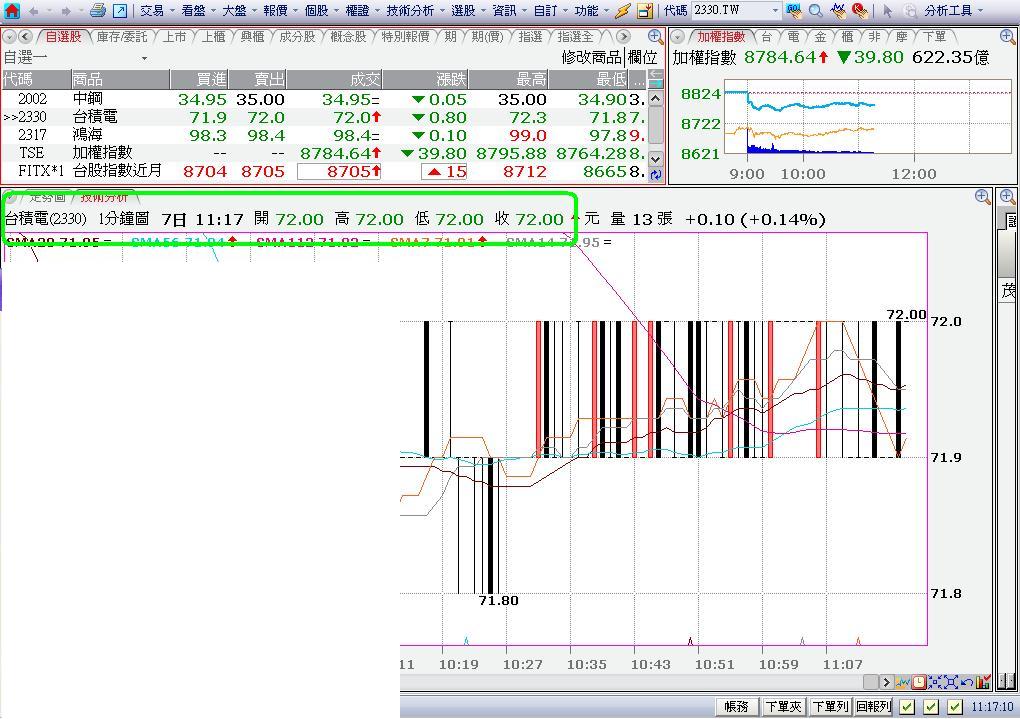This screenshot has width=1020, height=719.
Task: Click the navigate forward arrow
Action: (x=66, y=11)
